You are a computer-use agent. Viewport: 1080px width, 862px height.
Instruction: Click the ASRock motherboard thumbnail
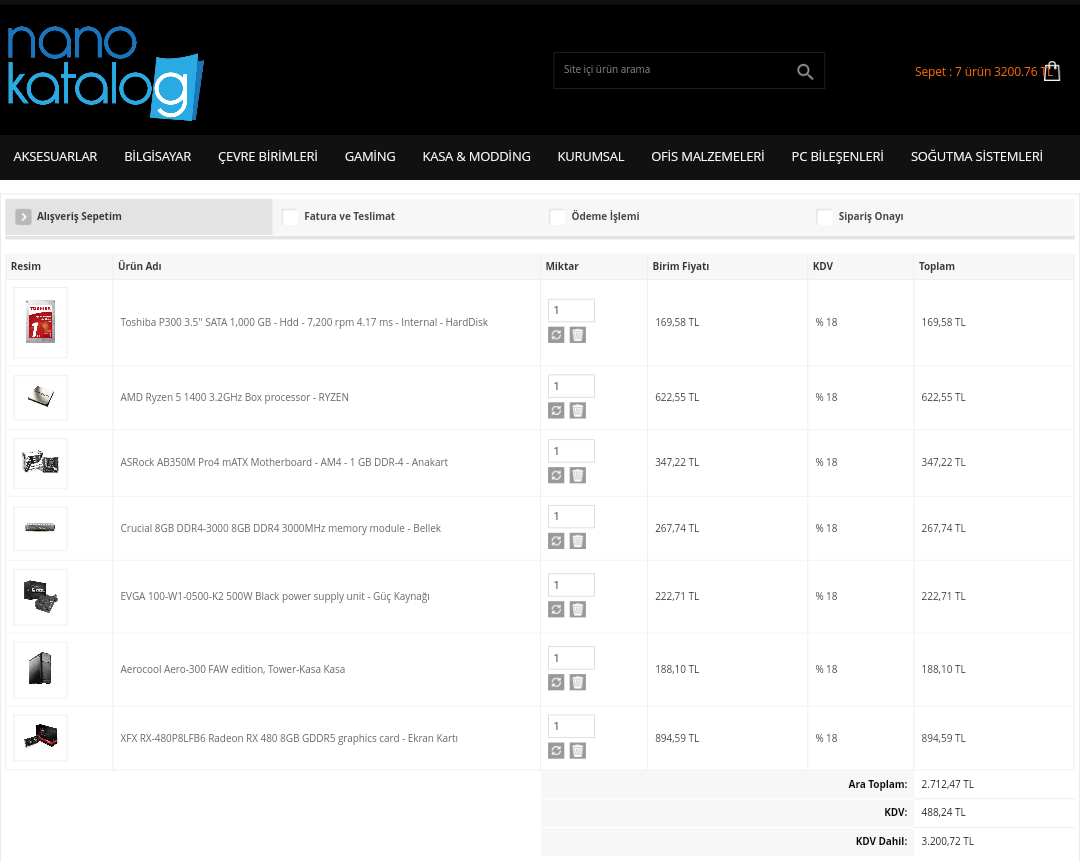[41, 462]
